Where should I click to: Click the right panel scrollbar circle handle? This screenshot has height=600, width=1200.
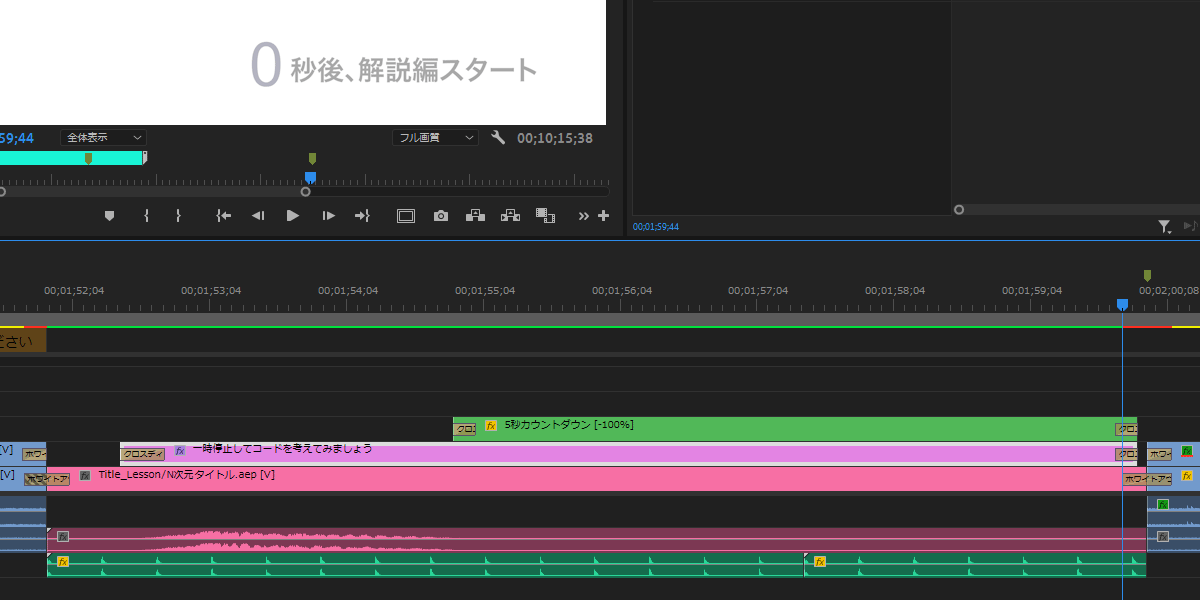959,210
